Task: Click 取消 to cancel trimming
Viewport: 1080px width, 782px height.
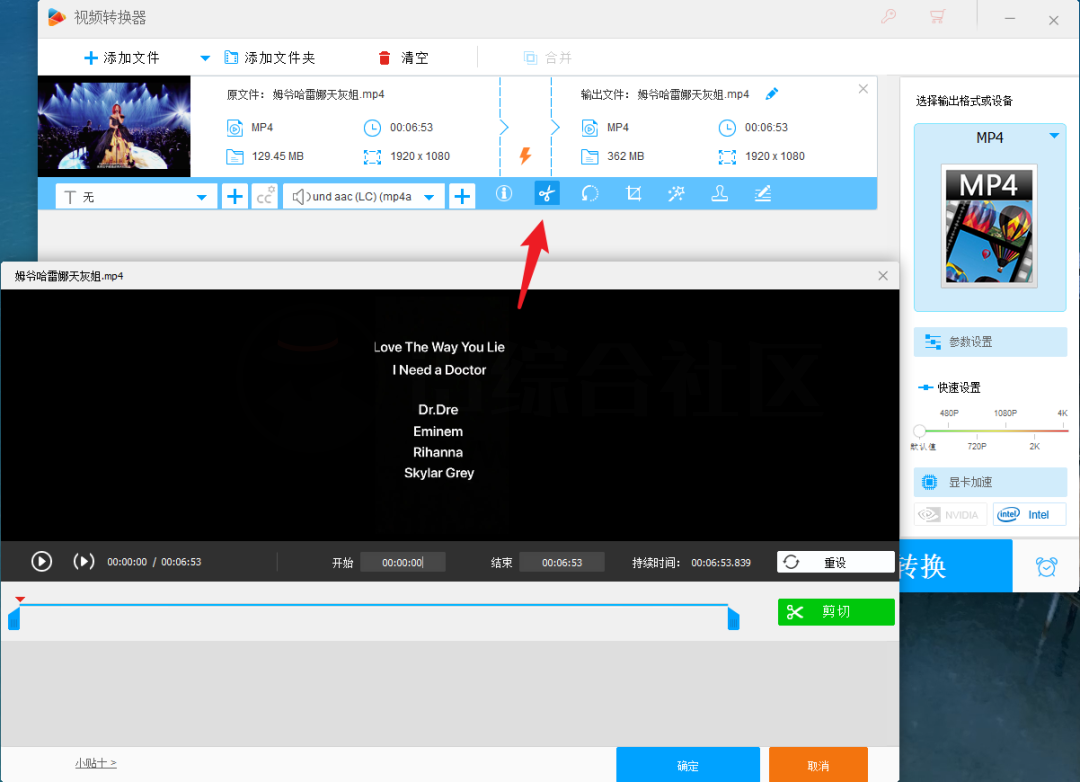Action: click(x=818, y=765)
